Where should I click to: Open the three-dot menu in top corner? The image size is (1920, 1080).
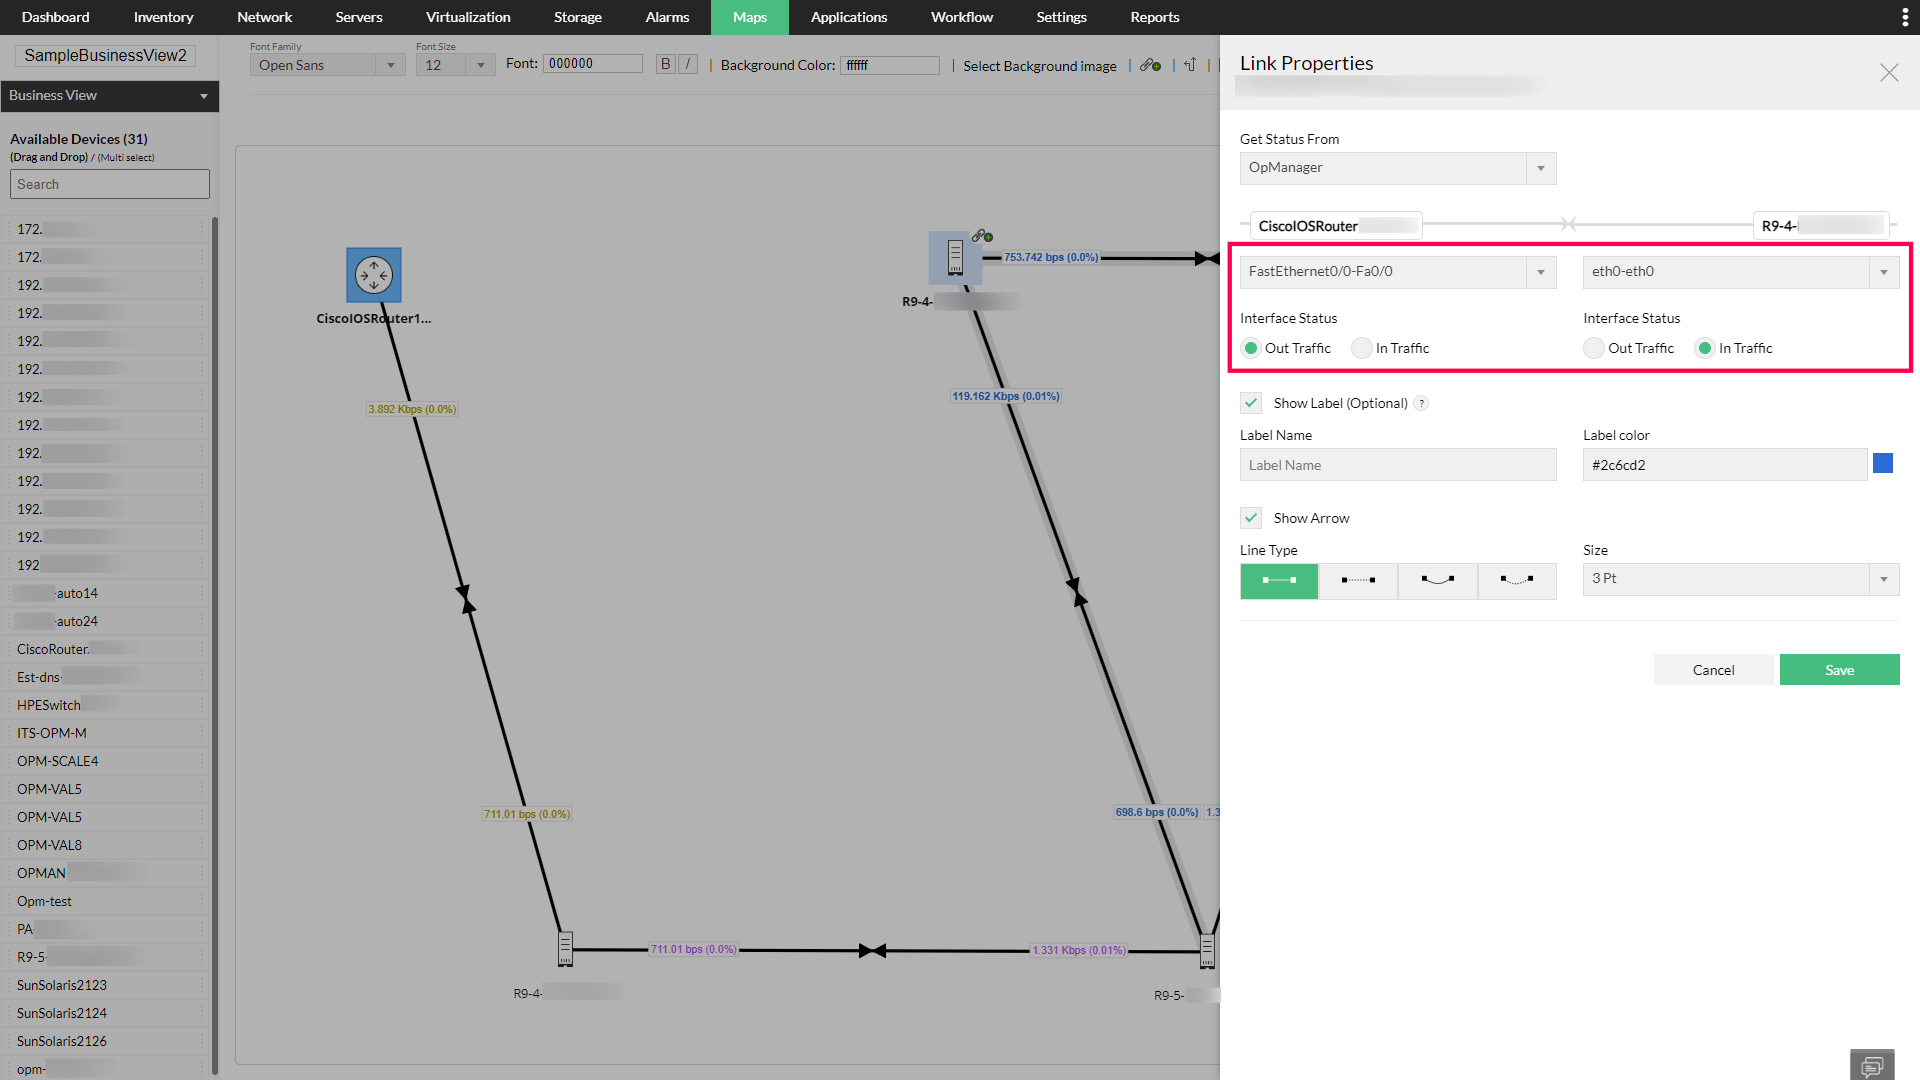click(x=1905, y=17)
